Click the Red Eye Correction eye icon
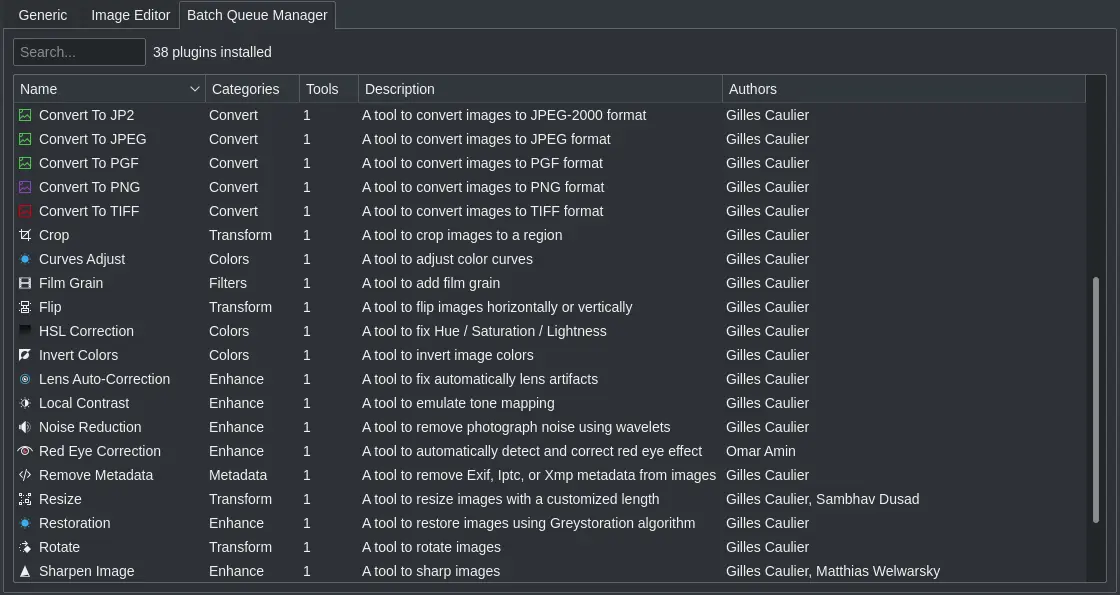This screenshot has height=595, width=1120. (24, 451)
